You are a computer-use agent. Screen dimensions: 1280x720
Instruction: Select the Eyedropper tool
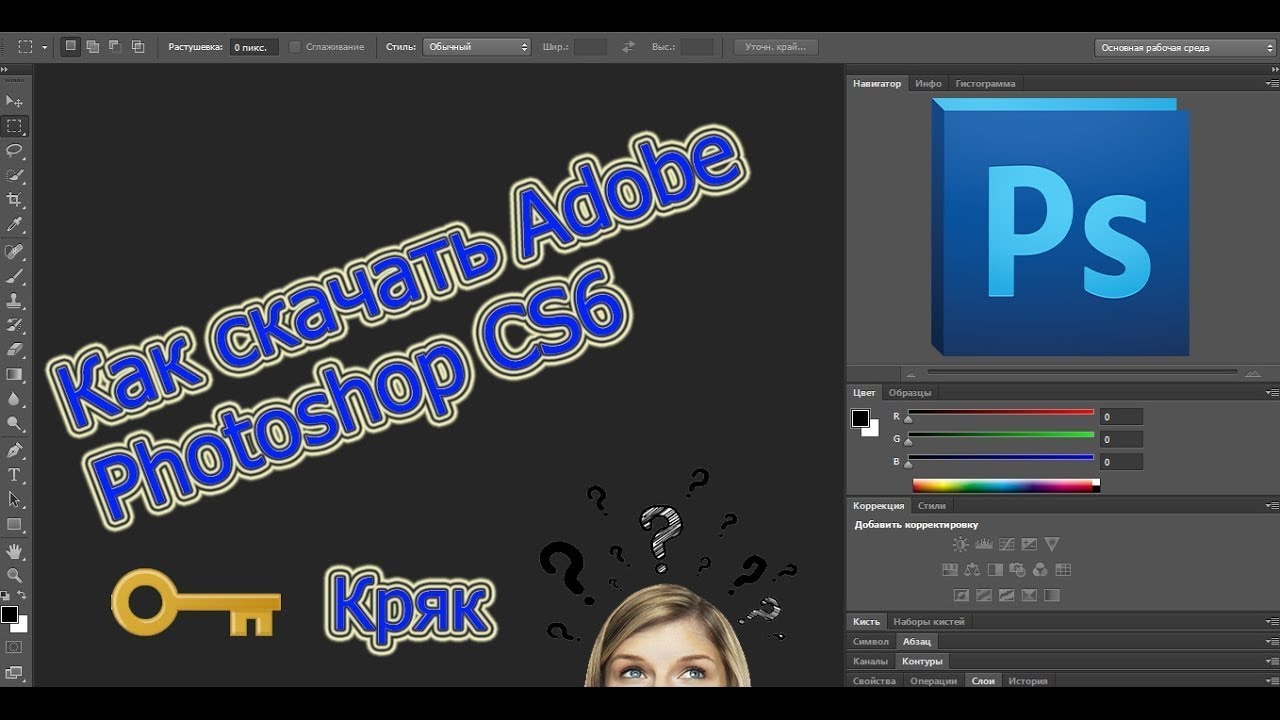pos(14,226)
